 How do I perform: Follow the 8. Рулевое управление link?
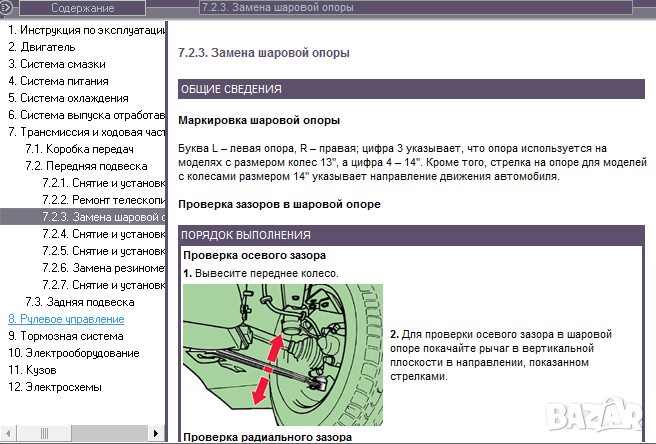click(x=66, y=319)
